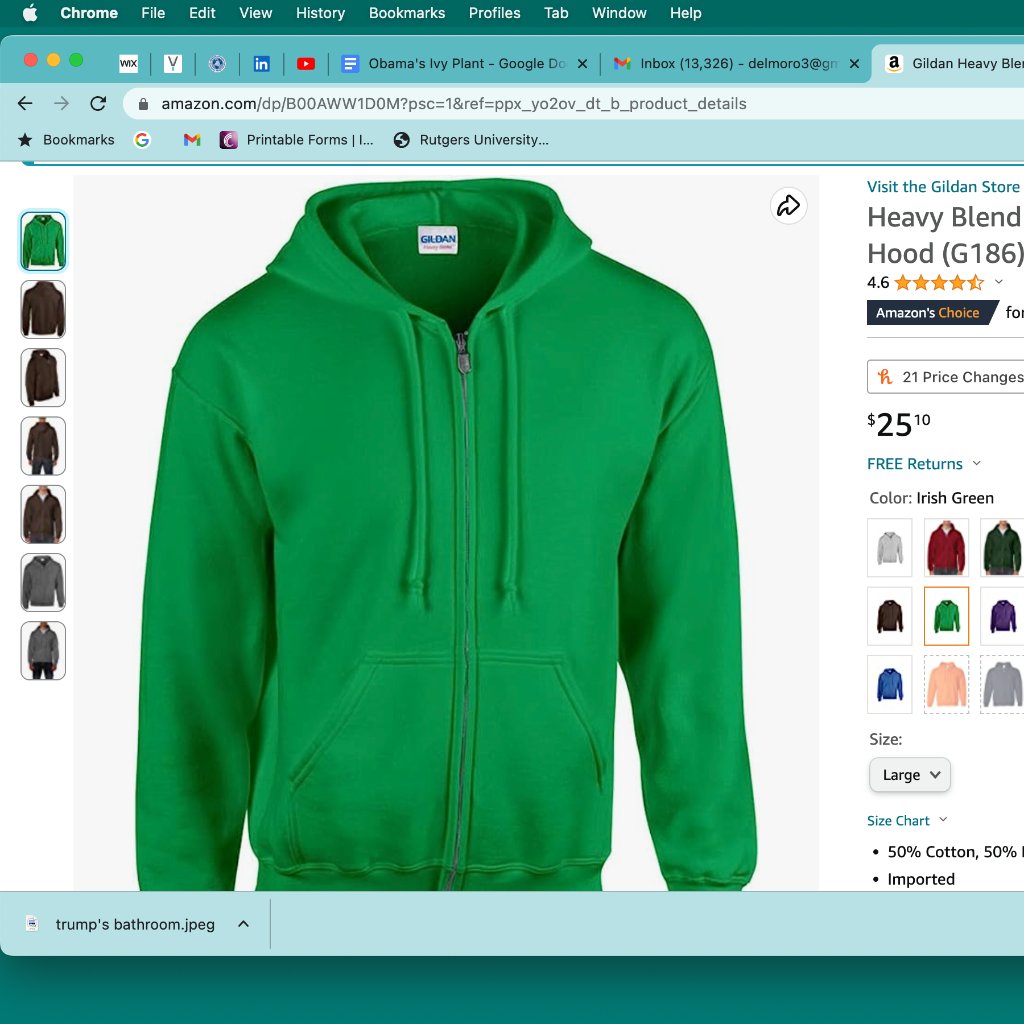Expand the FREE Returns chevron
Viewport: 1024px width, 1024px height.
[976, 463]
